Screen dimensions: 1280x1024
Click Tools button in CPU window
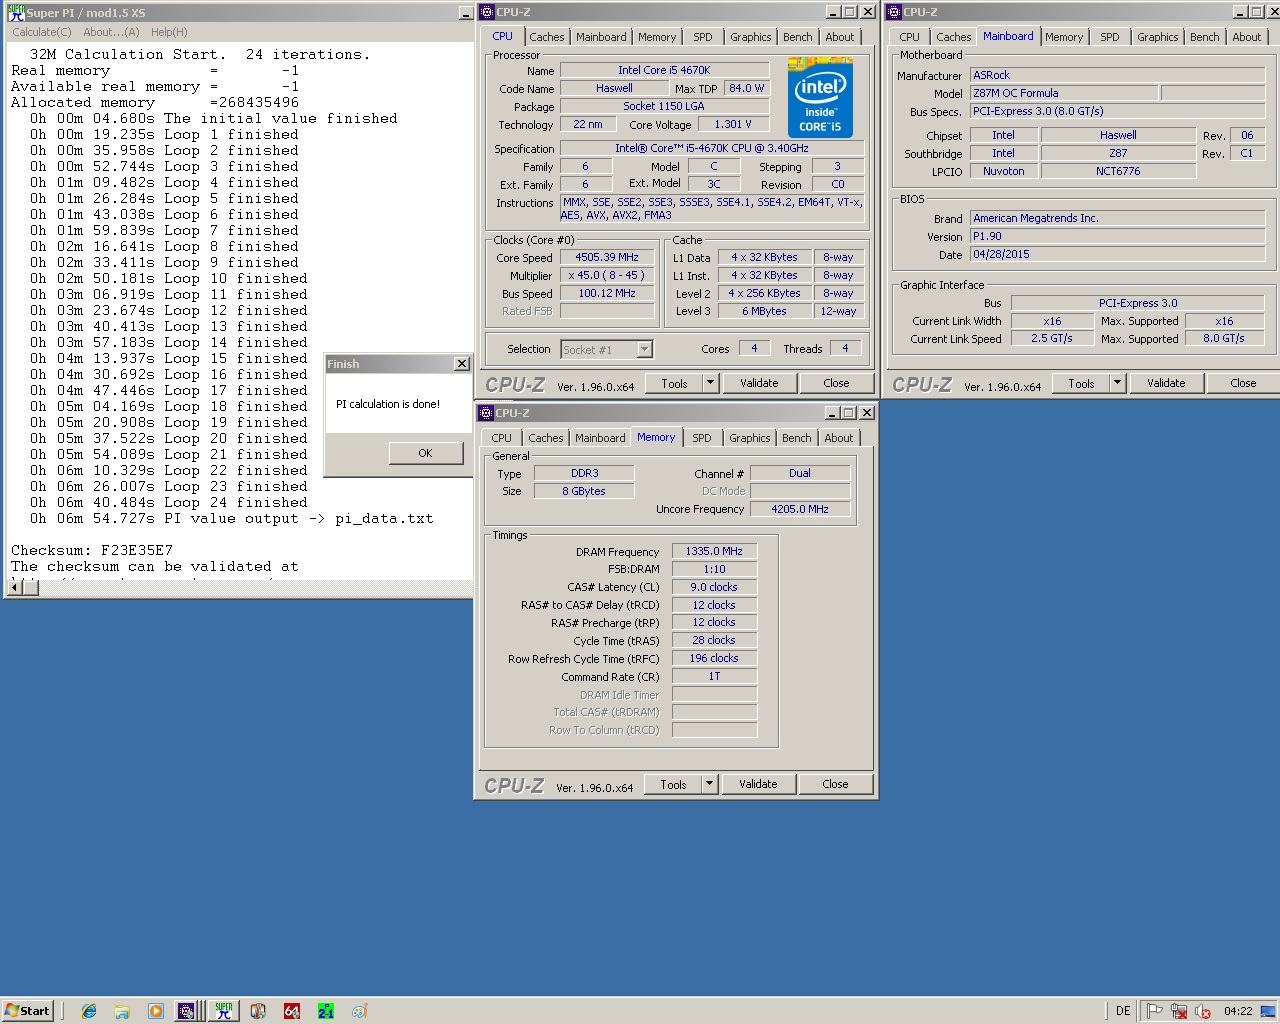coord(674,383)
